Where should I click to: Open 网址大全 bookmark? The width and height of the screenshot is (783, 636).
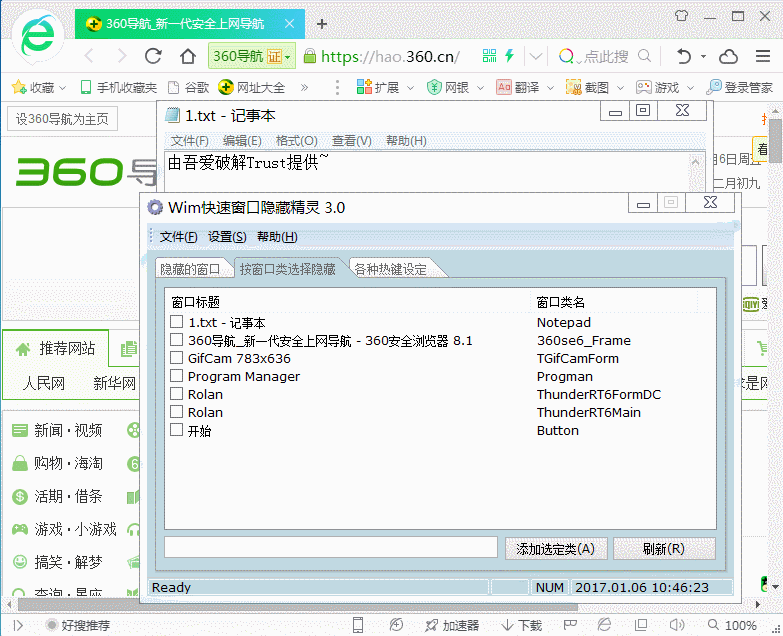251,87
